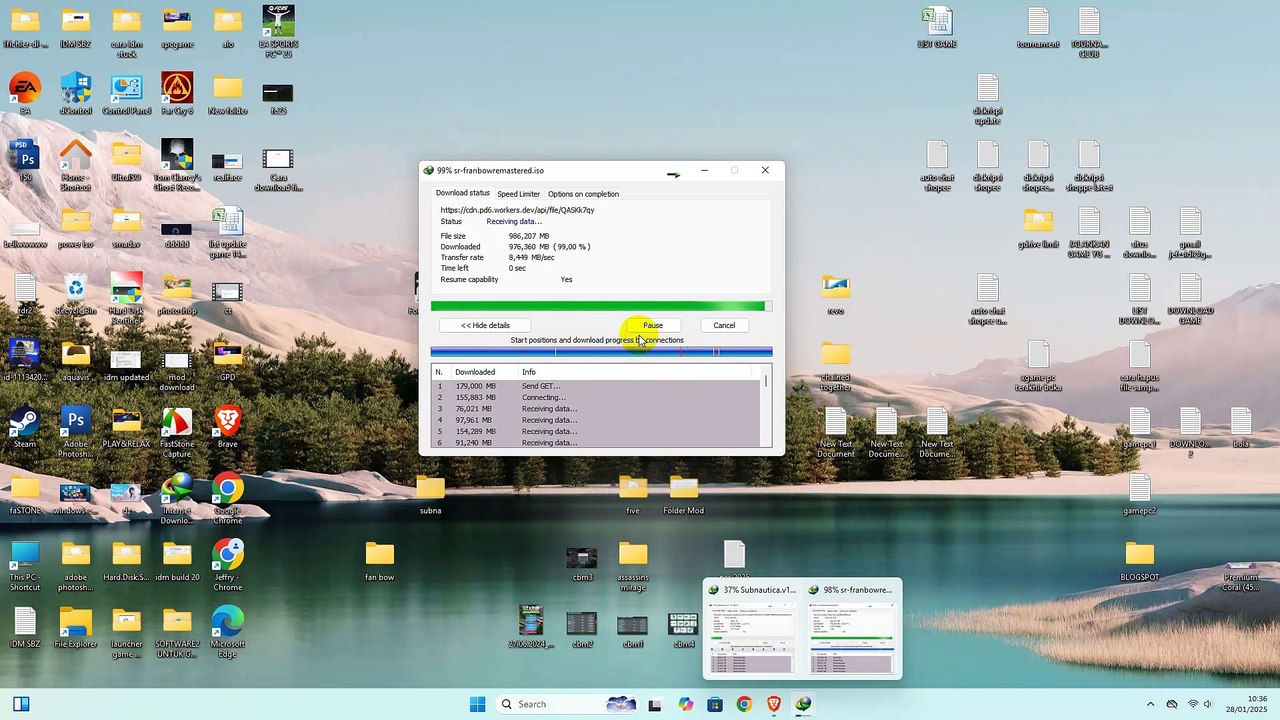This screenshot has height=720, width=1280.
Task: Pause the sr-franbowremastered.iso download
Action: (x=652, y=325)
